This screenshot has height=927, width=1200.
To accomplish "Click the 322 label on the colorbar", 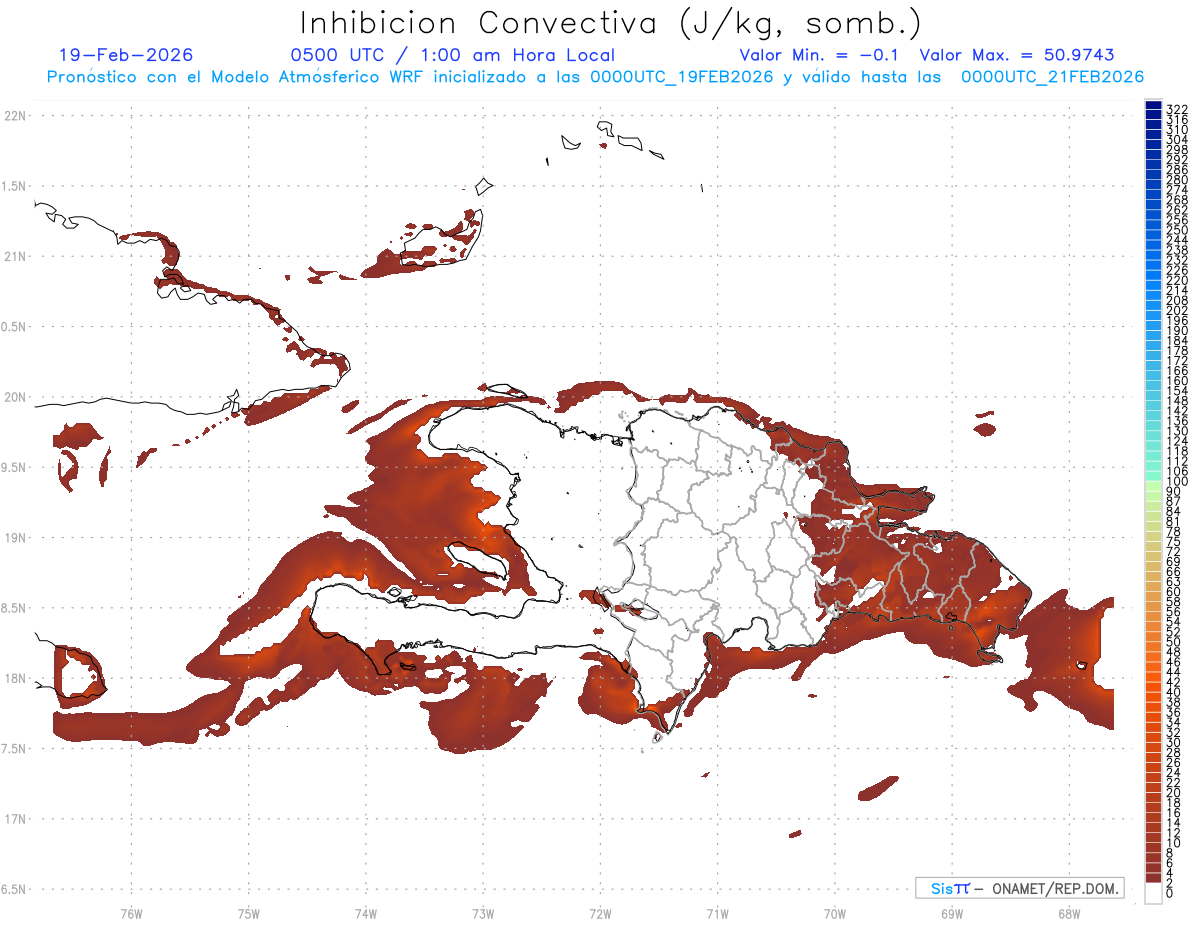I will point(1176,108).
